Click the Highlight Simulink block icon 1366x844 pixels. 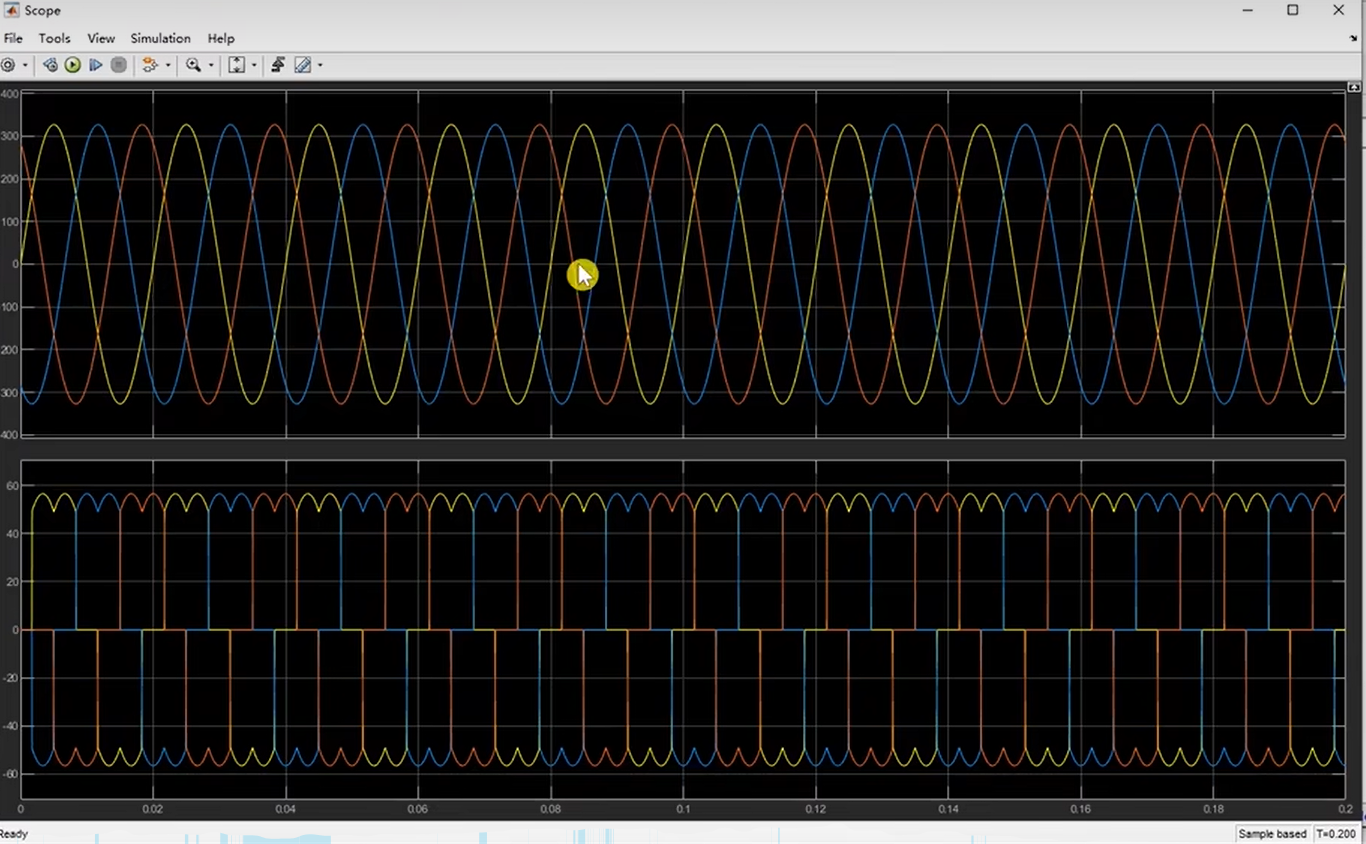tap(150, 65)
